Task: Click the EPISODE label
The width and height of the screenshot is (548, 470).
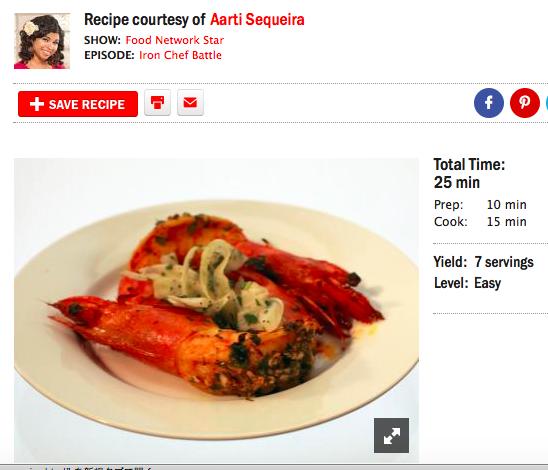Action: pyautogui.click(x=109, y=55)
